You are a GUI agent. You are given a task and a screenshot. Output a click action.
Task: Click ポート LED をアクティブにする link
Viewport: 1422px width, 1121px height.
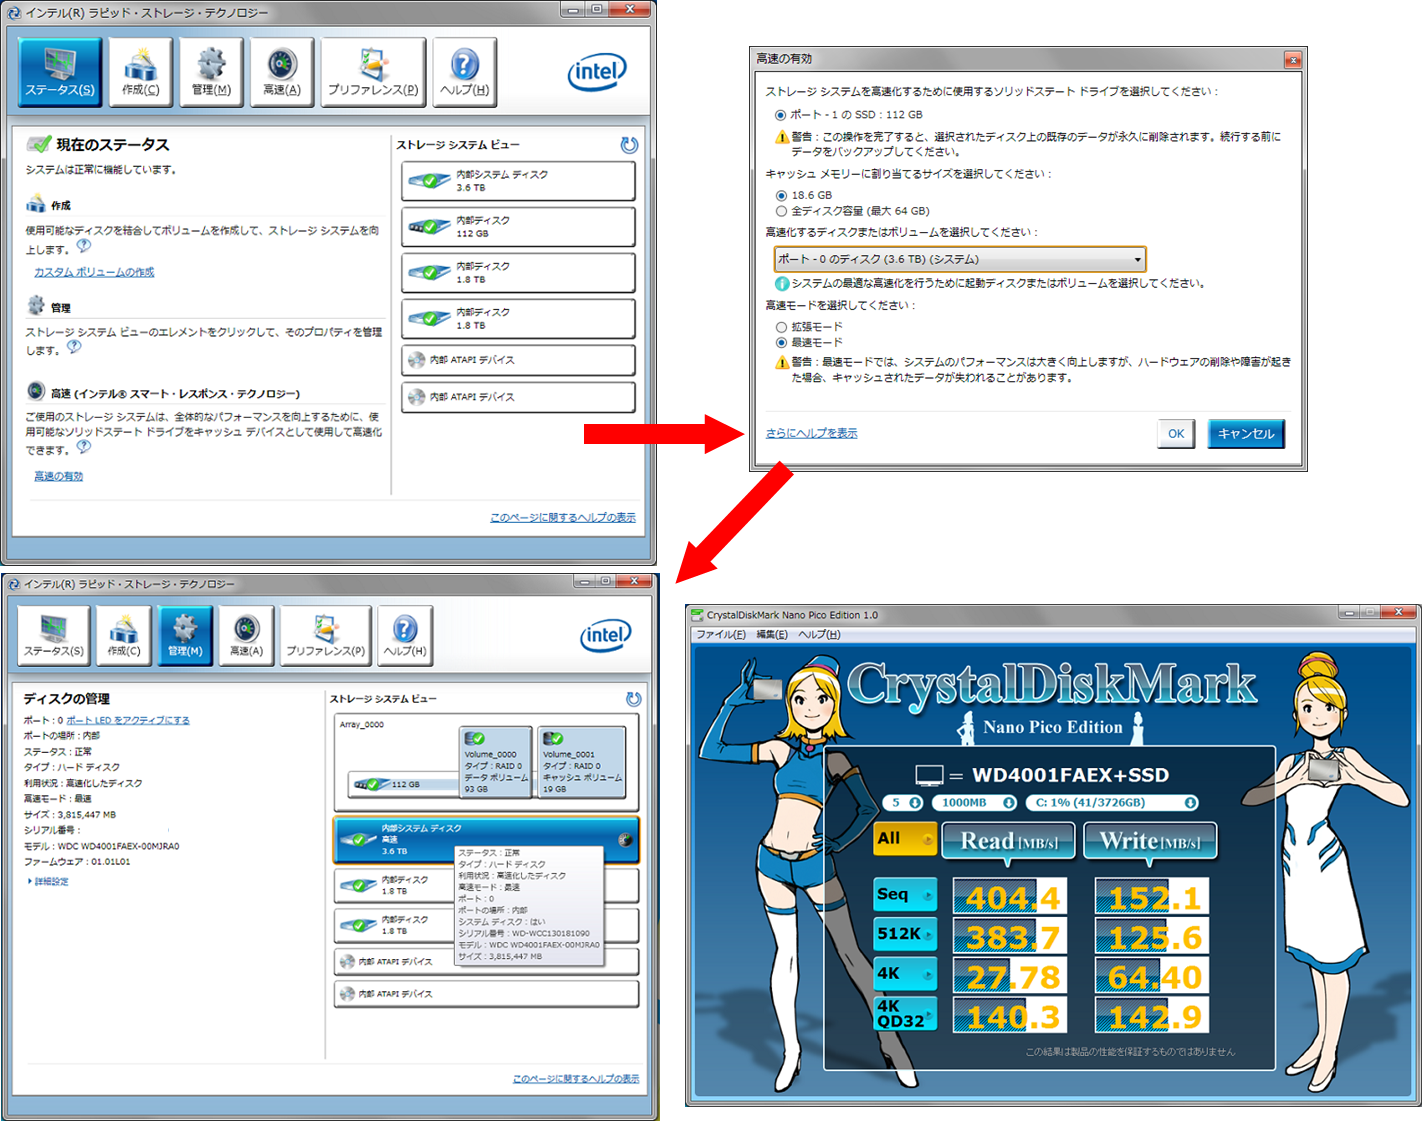128,720
